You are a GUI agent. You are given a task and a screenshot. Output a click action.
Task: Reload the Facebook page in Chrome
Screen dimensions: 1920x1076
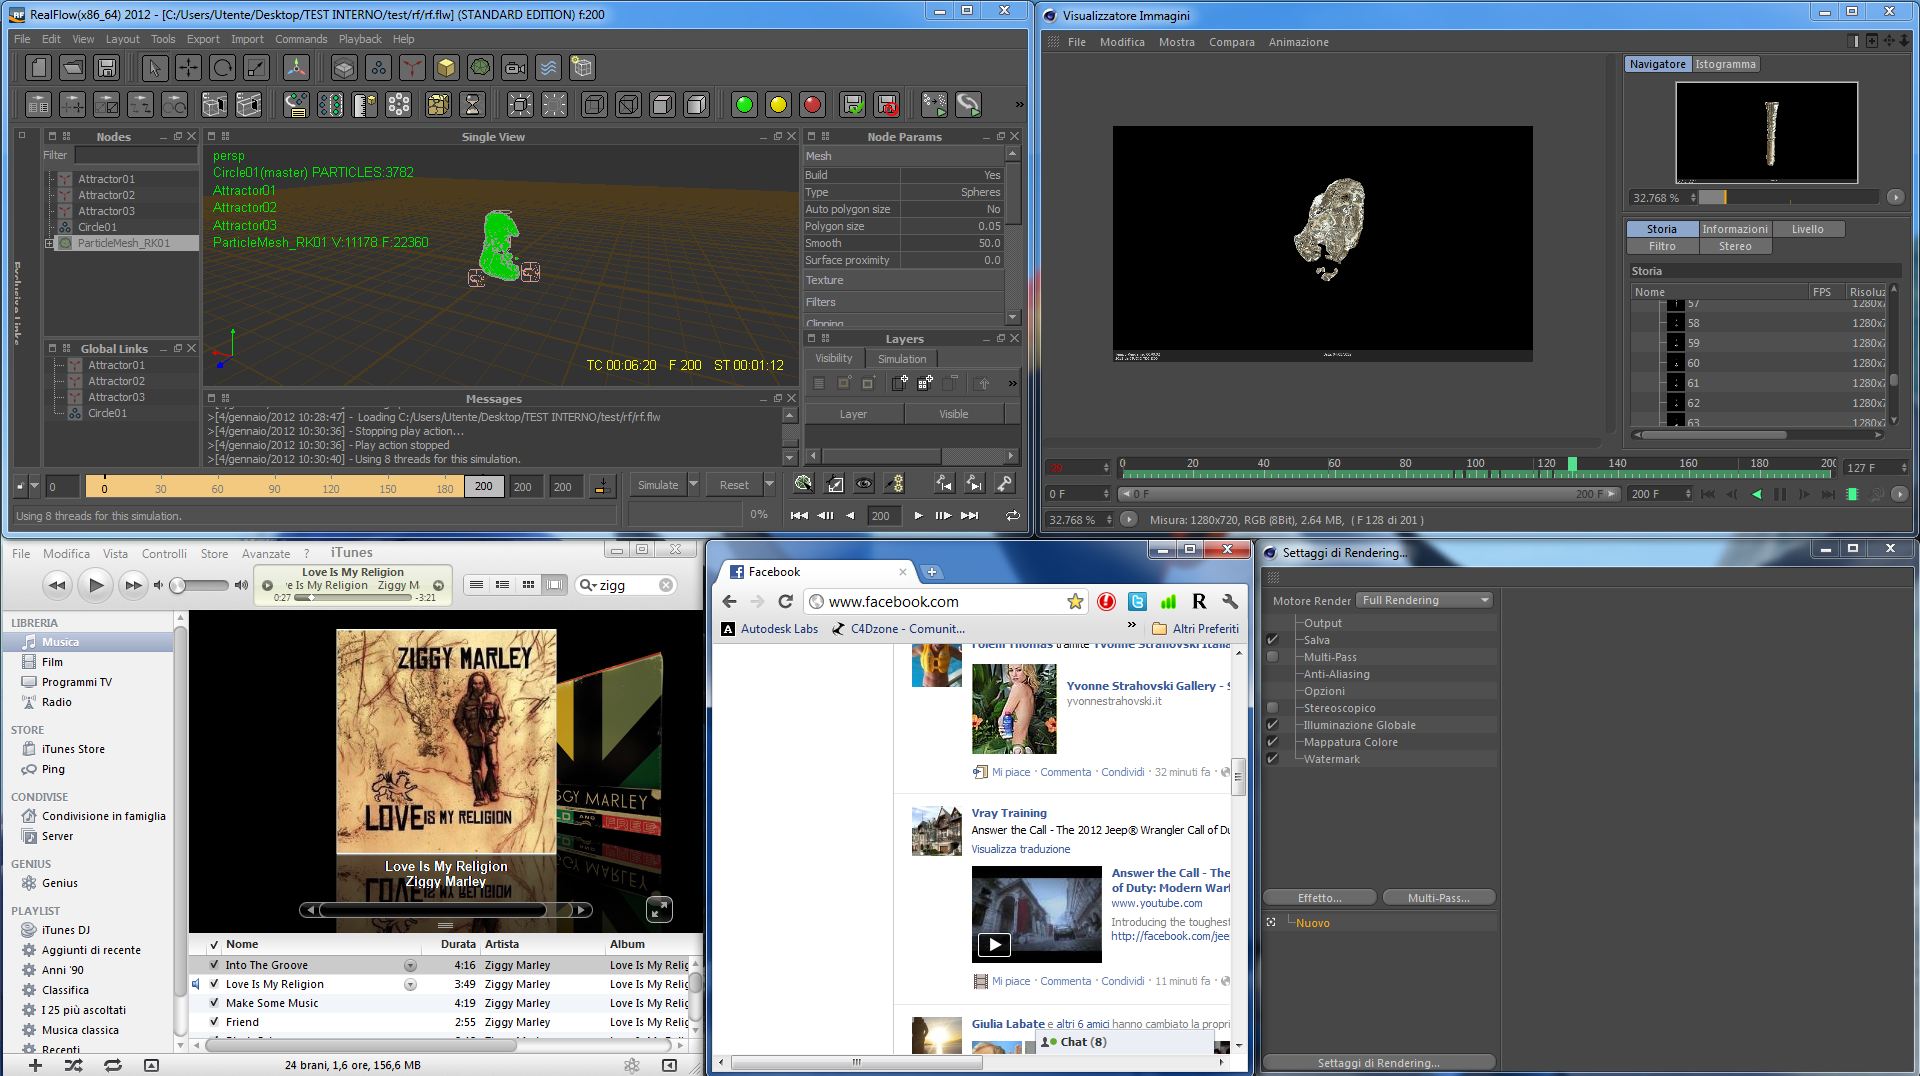tap(785, 602)
